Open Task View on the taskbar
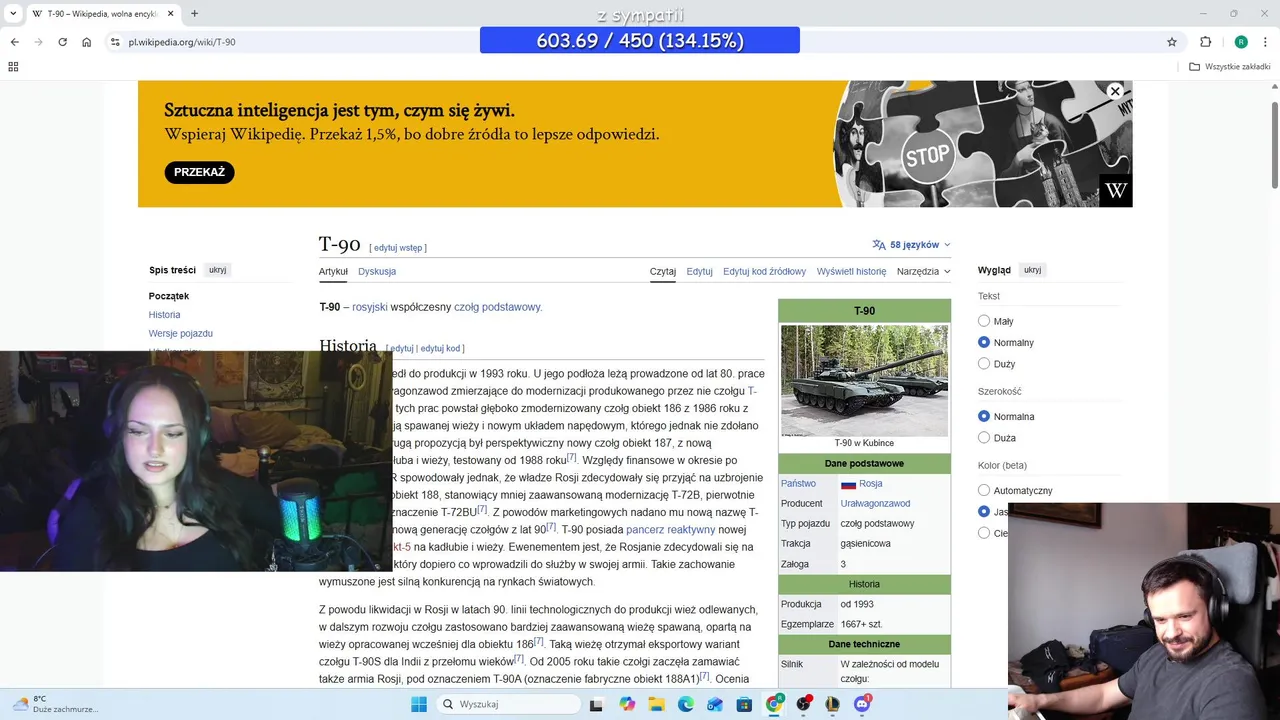The image size is (1280, 720). pos(597,704)
